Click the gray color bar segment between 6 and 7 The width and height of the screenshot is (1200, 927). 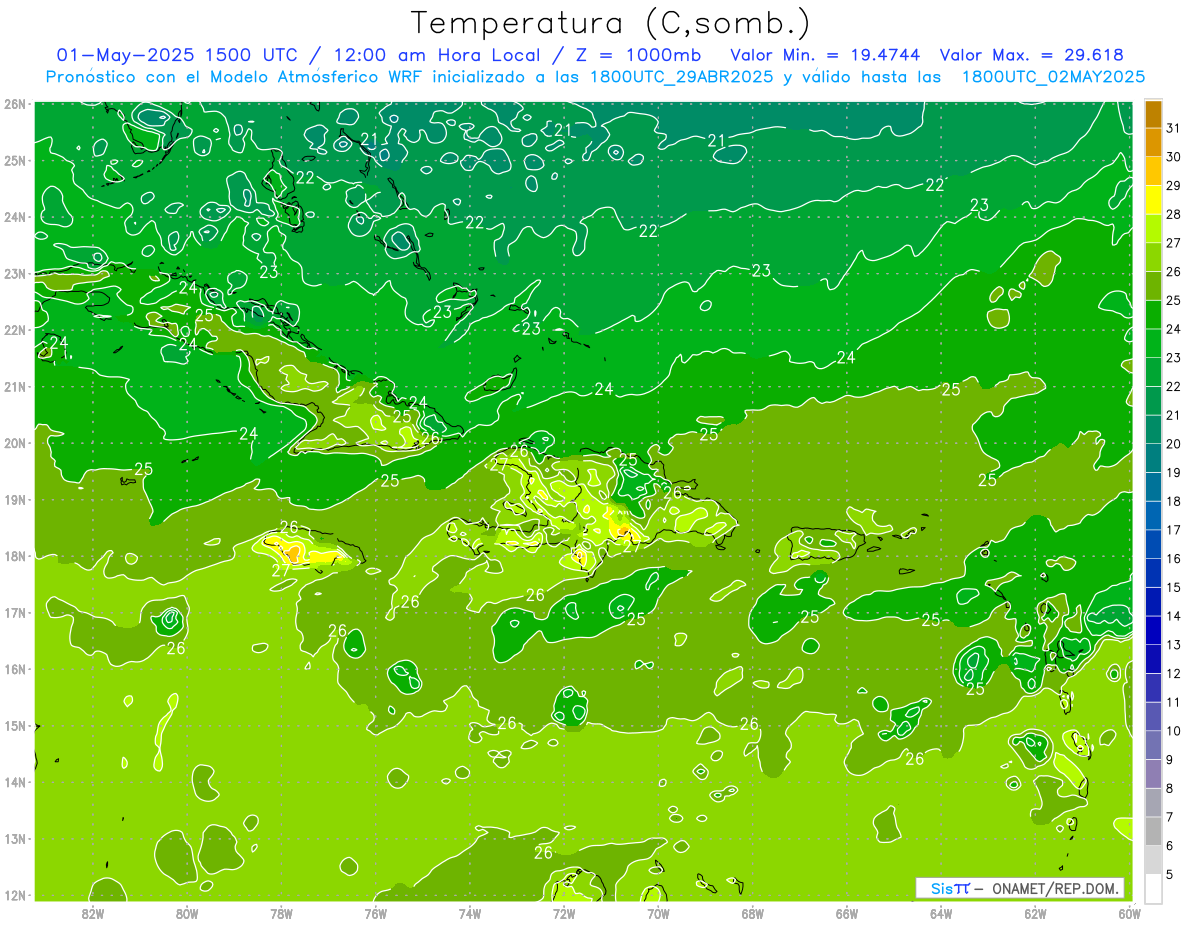pyautogui.click(x=1154, y=831)
